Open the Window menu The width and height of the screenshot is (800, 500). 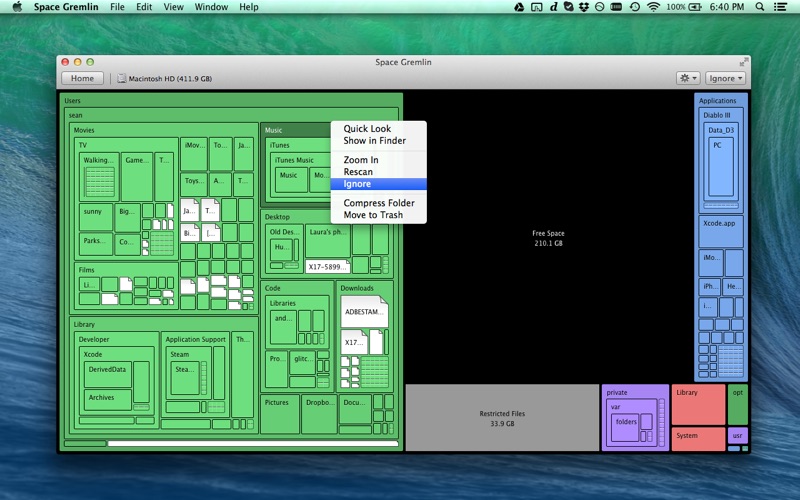[x=211, y=7]
